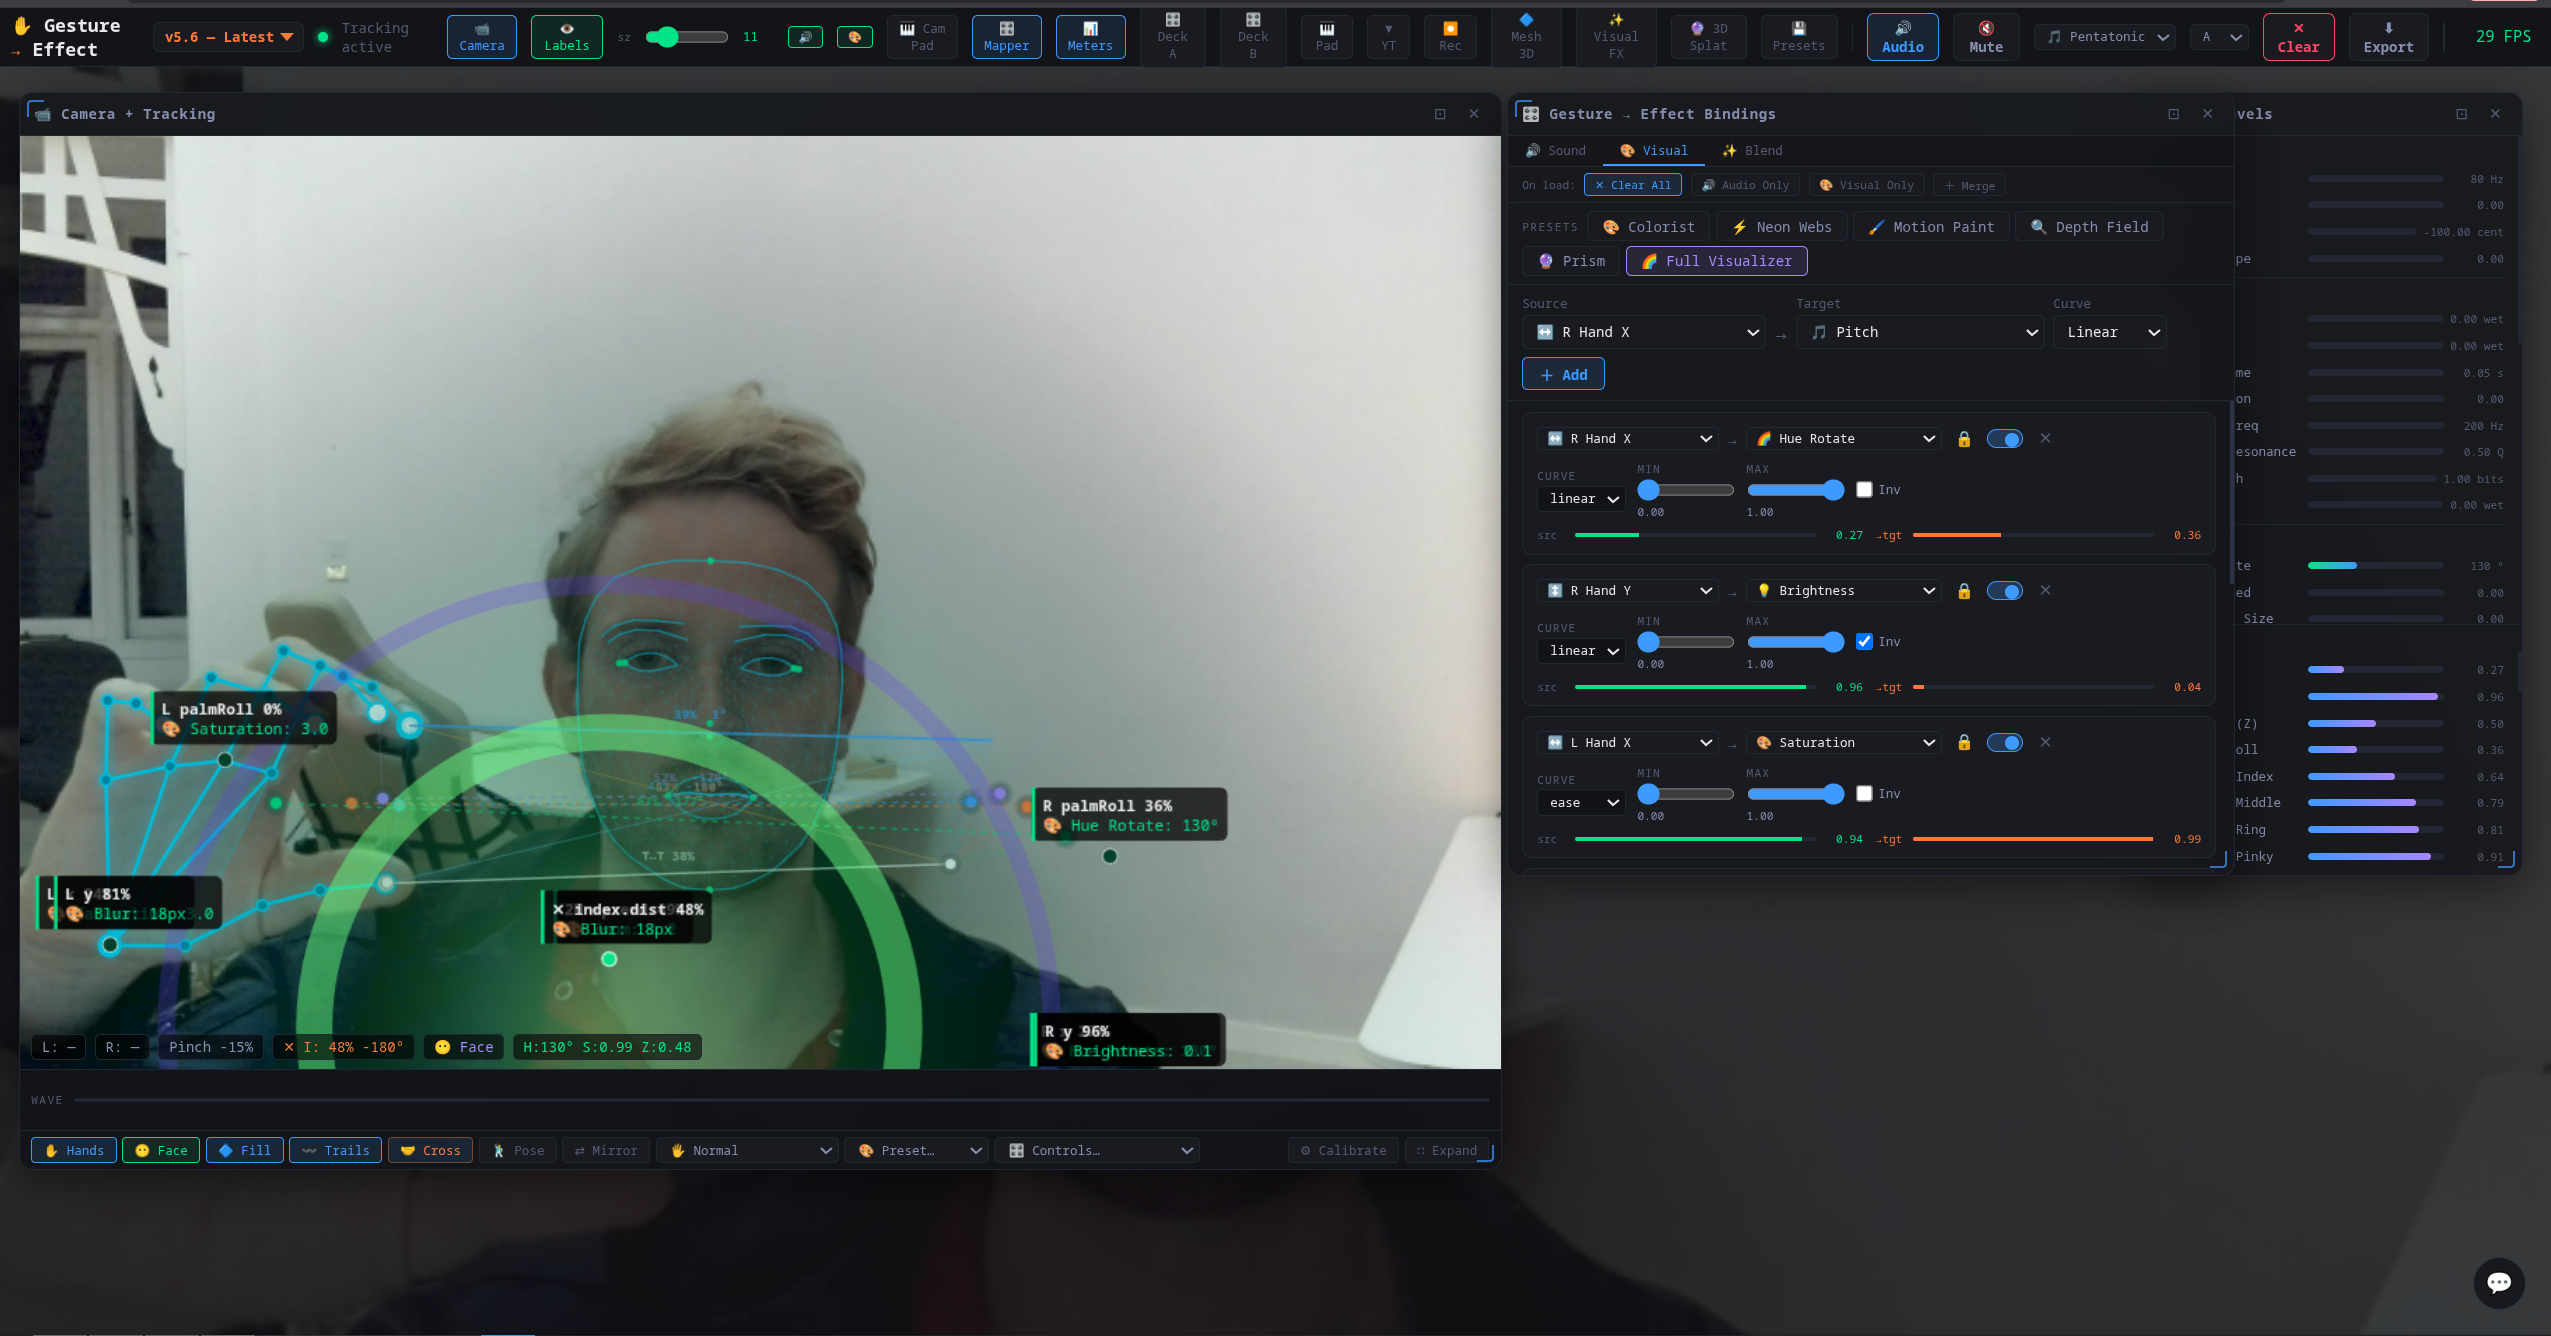Open the Presets panel

pyautogui.click(x=1798, y=37)
